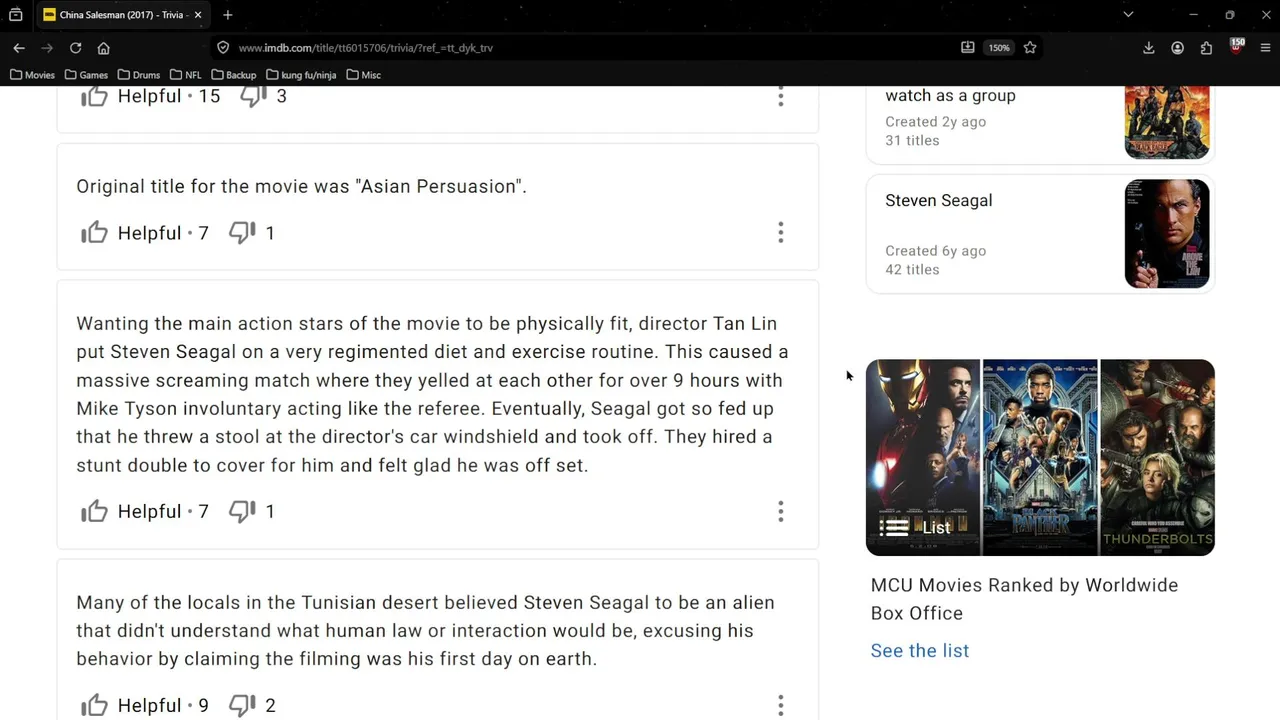The image size is (1280, 720).
Task: Open the MCU movies list image
Action: click(1040, 457)
